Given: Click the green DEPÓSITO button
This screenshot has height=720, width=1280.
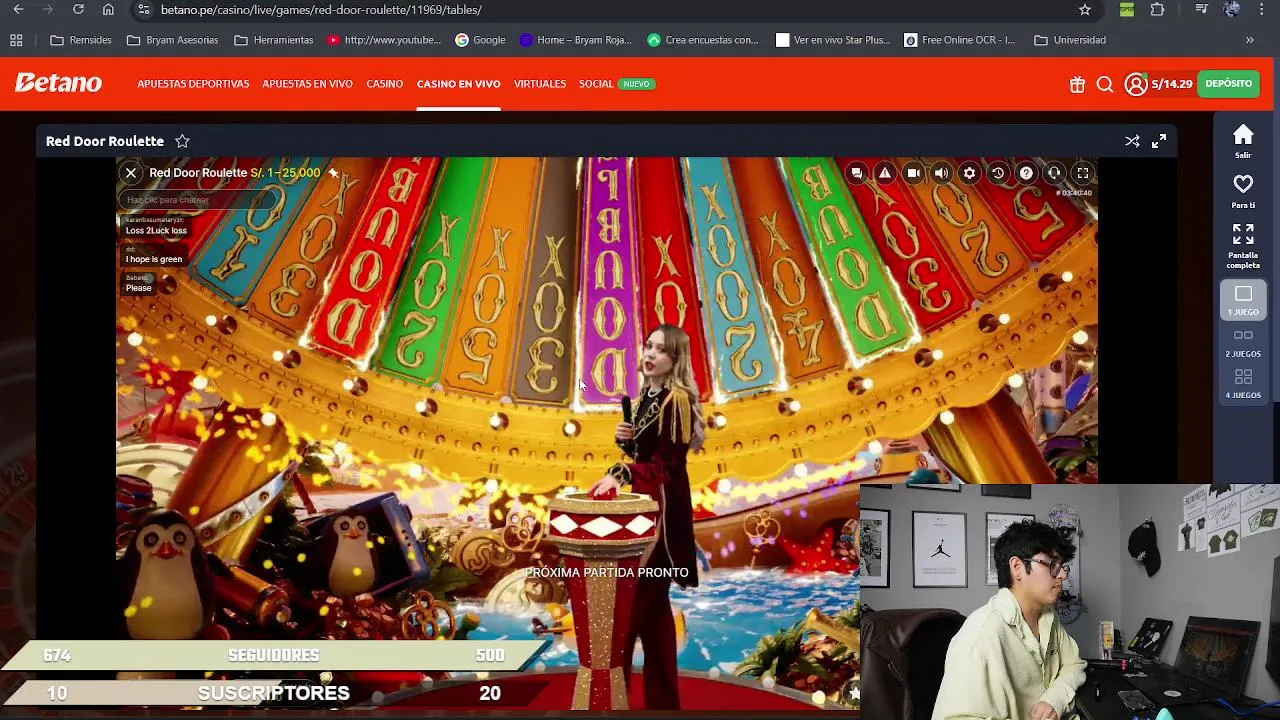Looking at the screenshot, I should tap(1228, 84).
